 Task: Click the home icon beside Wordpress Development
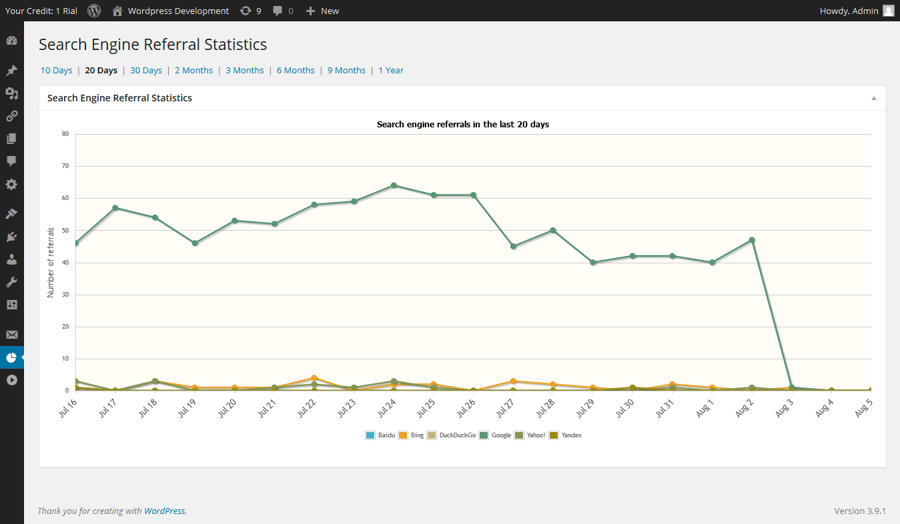point(117,10)
